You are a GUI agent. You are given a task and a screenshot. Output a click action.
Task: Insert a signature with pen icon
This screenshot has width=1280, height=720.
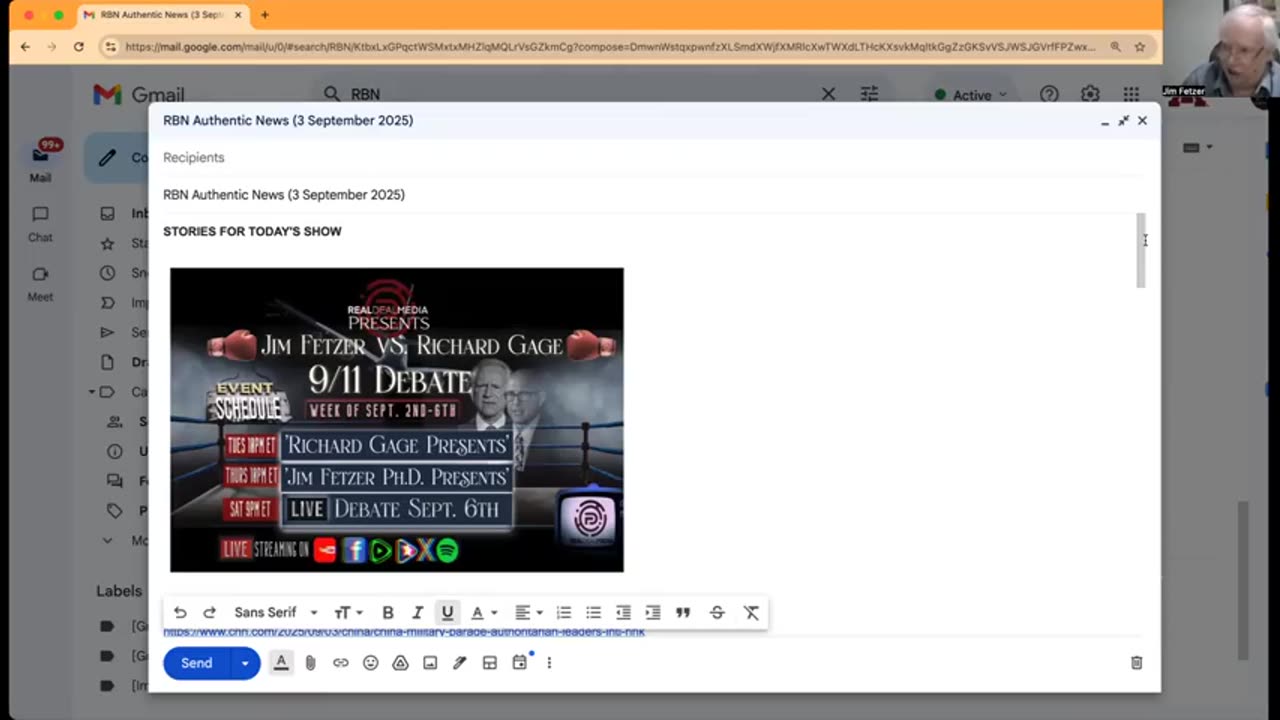pos(460,663)
